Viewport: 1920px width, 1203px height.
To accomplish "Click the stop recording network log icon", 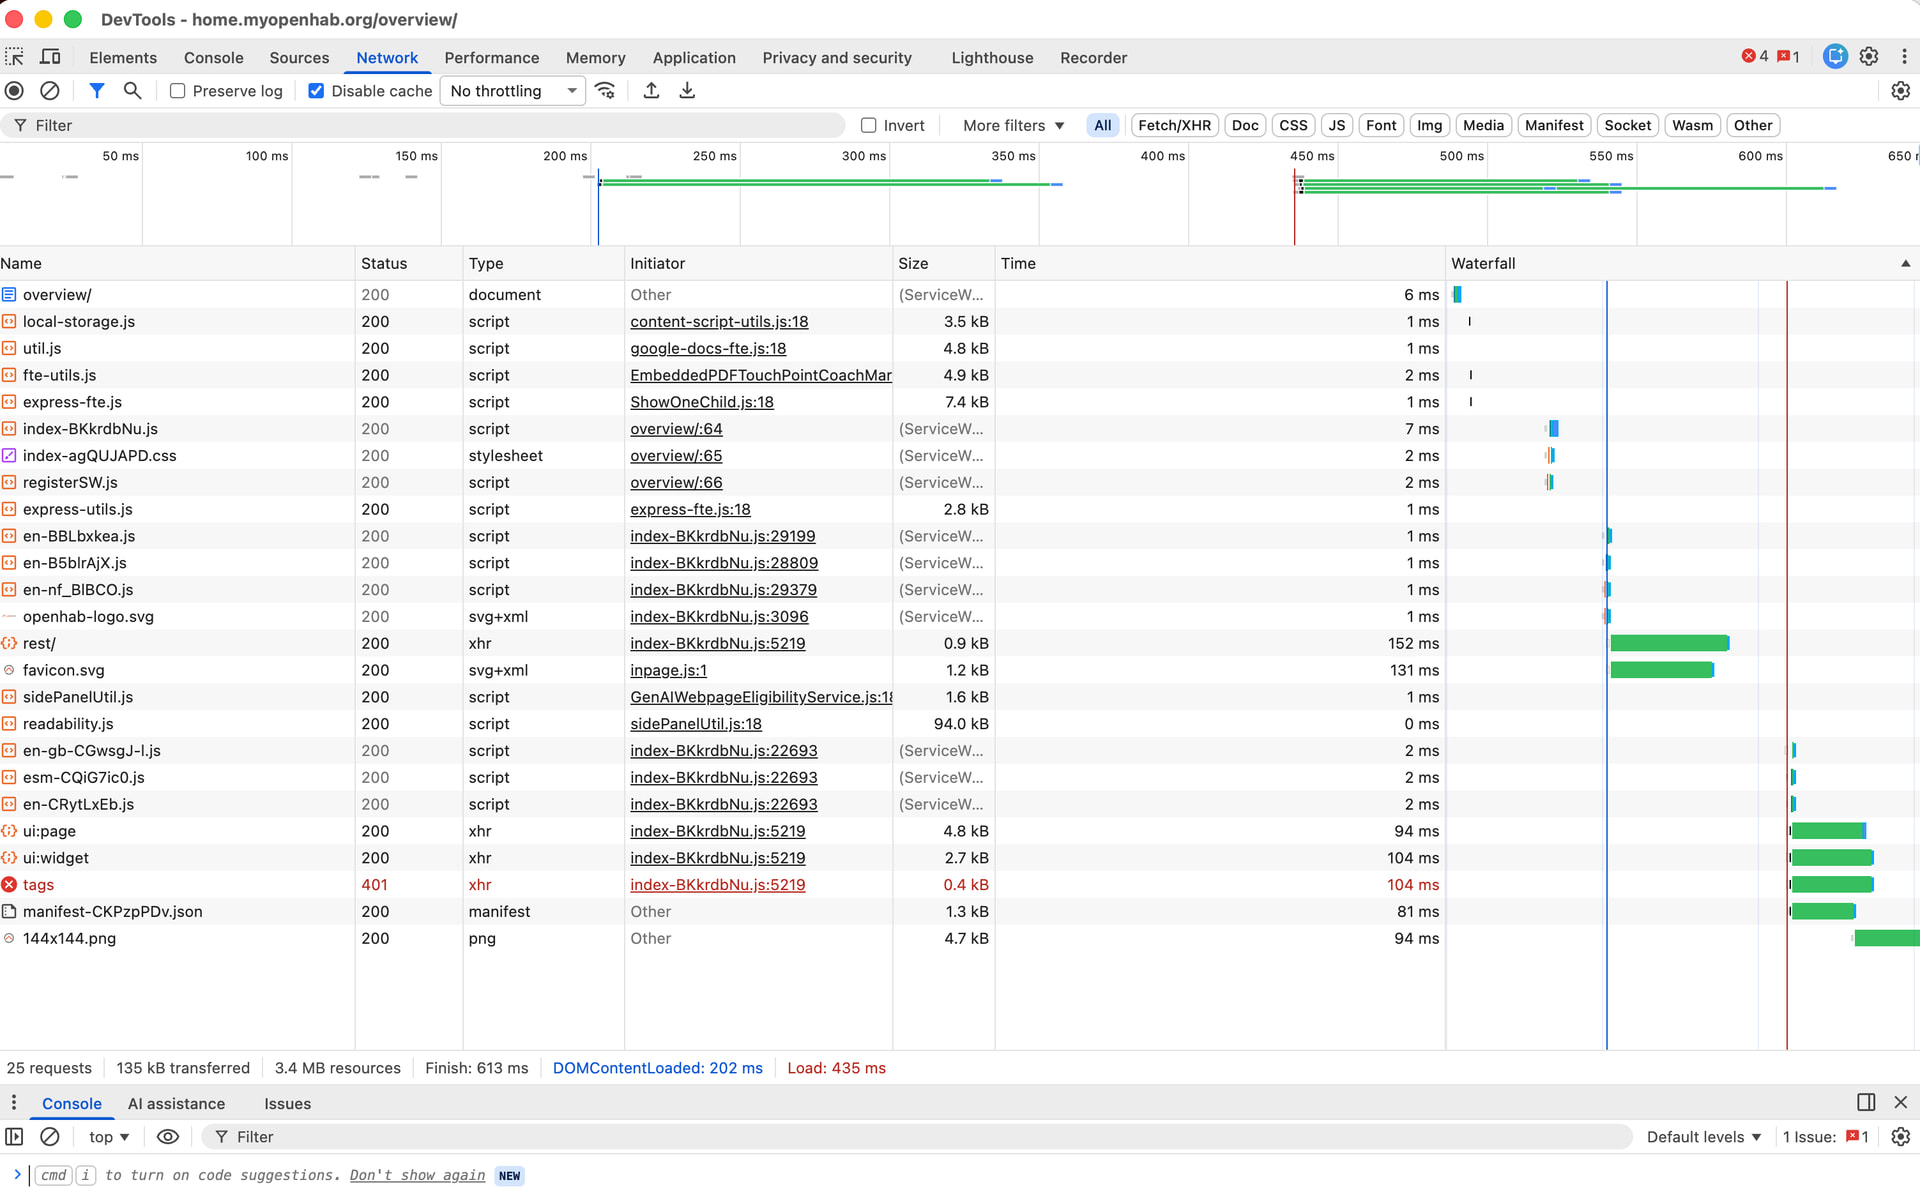I will click(x=15, y=91).
